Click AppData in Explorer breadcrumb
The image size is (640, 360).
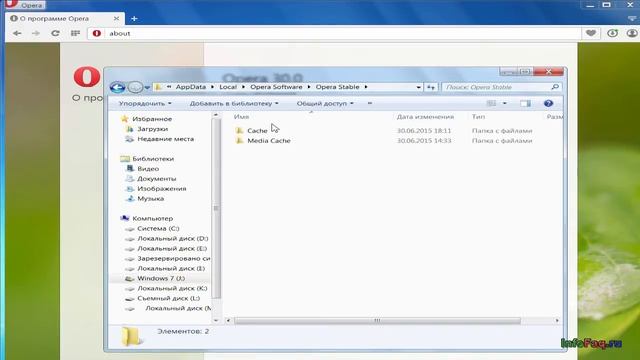coord(191,87)
